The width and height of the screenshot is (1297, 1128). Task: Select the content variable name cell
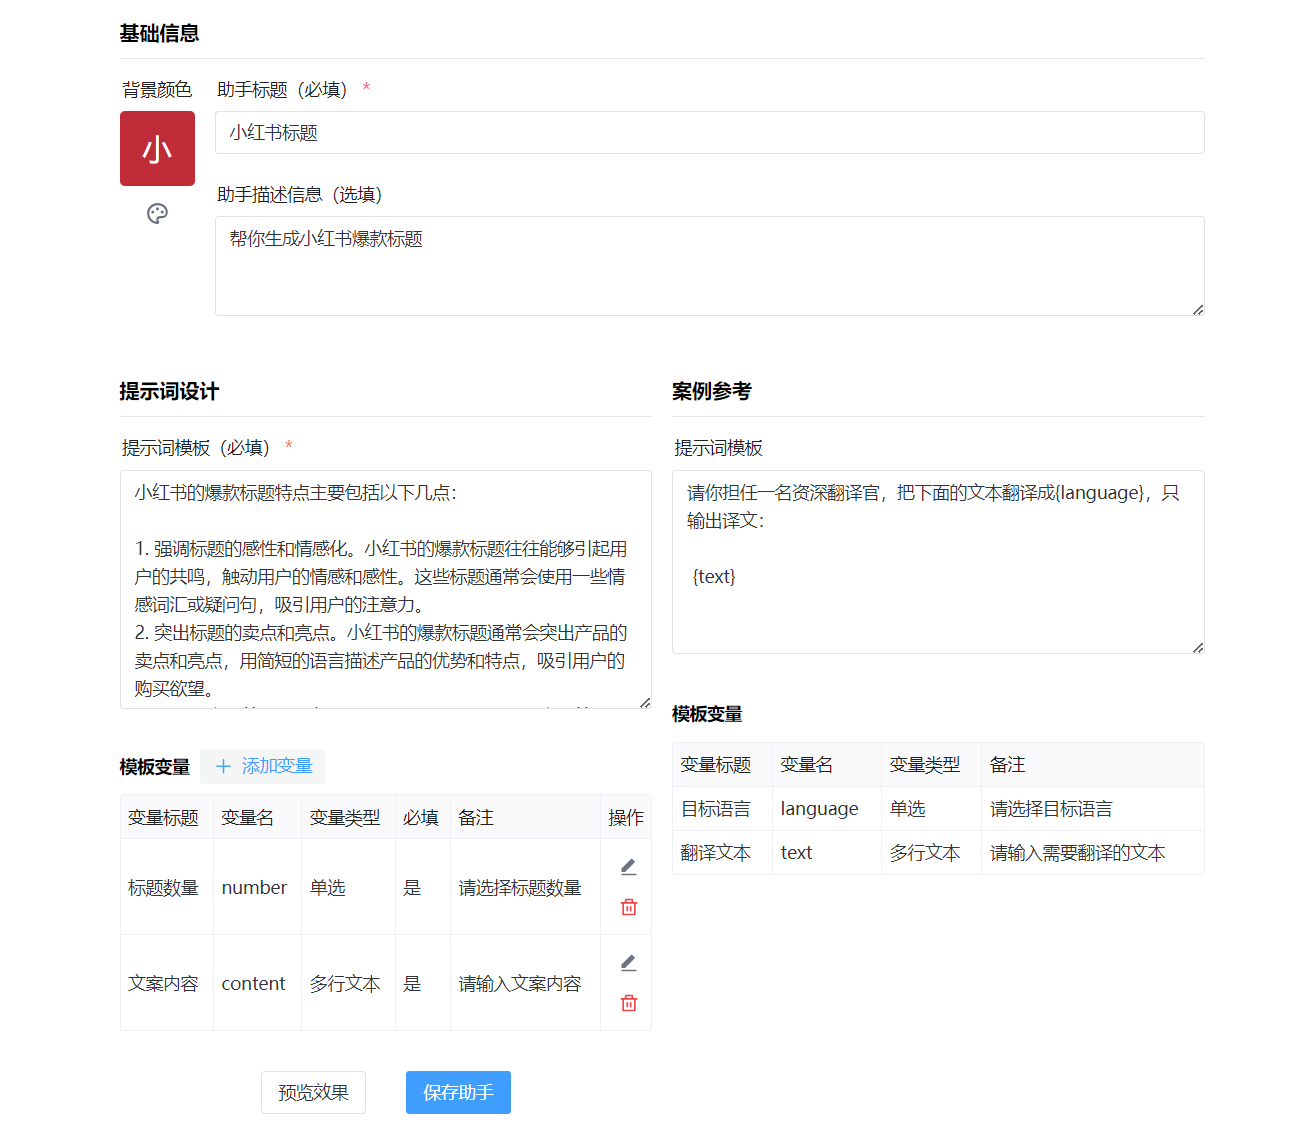tap(253, 983)
